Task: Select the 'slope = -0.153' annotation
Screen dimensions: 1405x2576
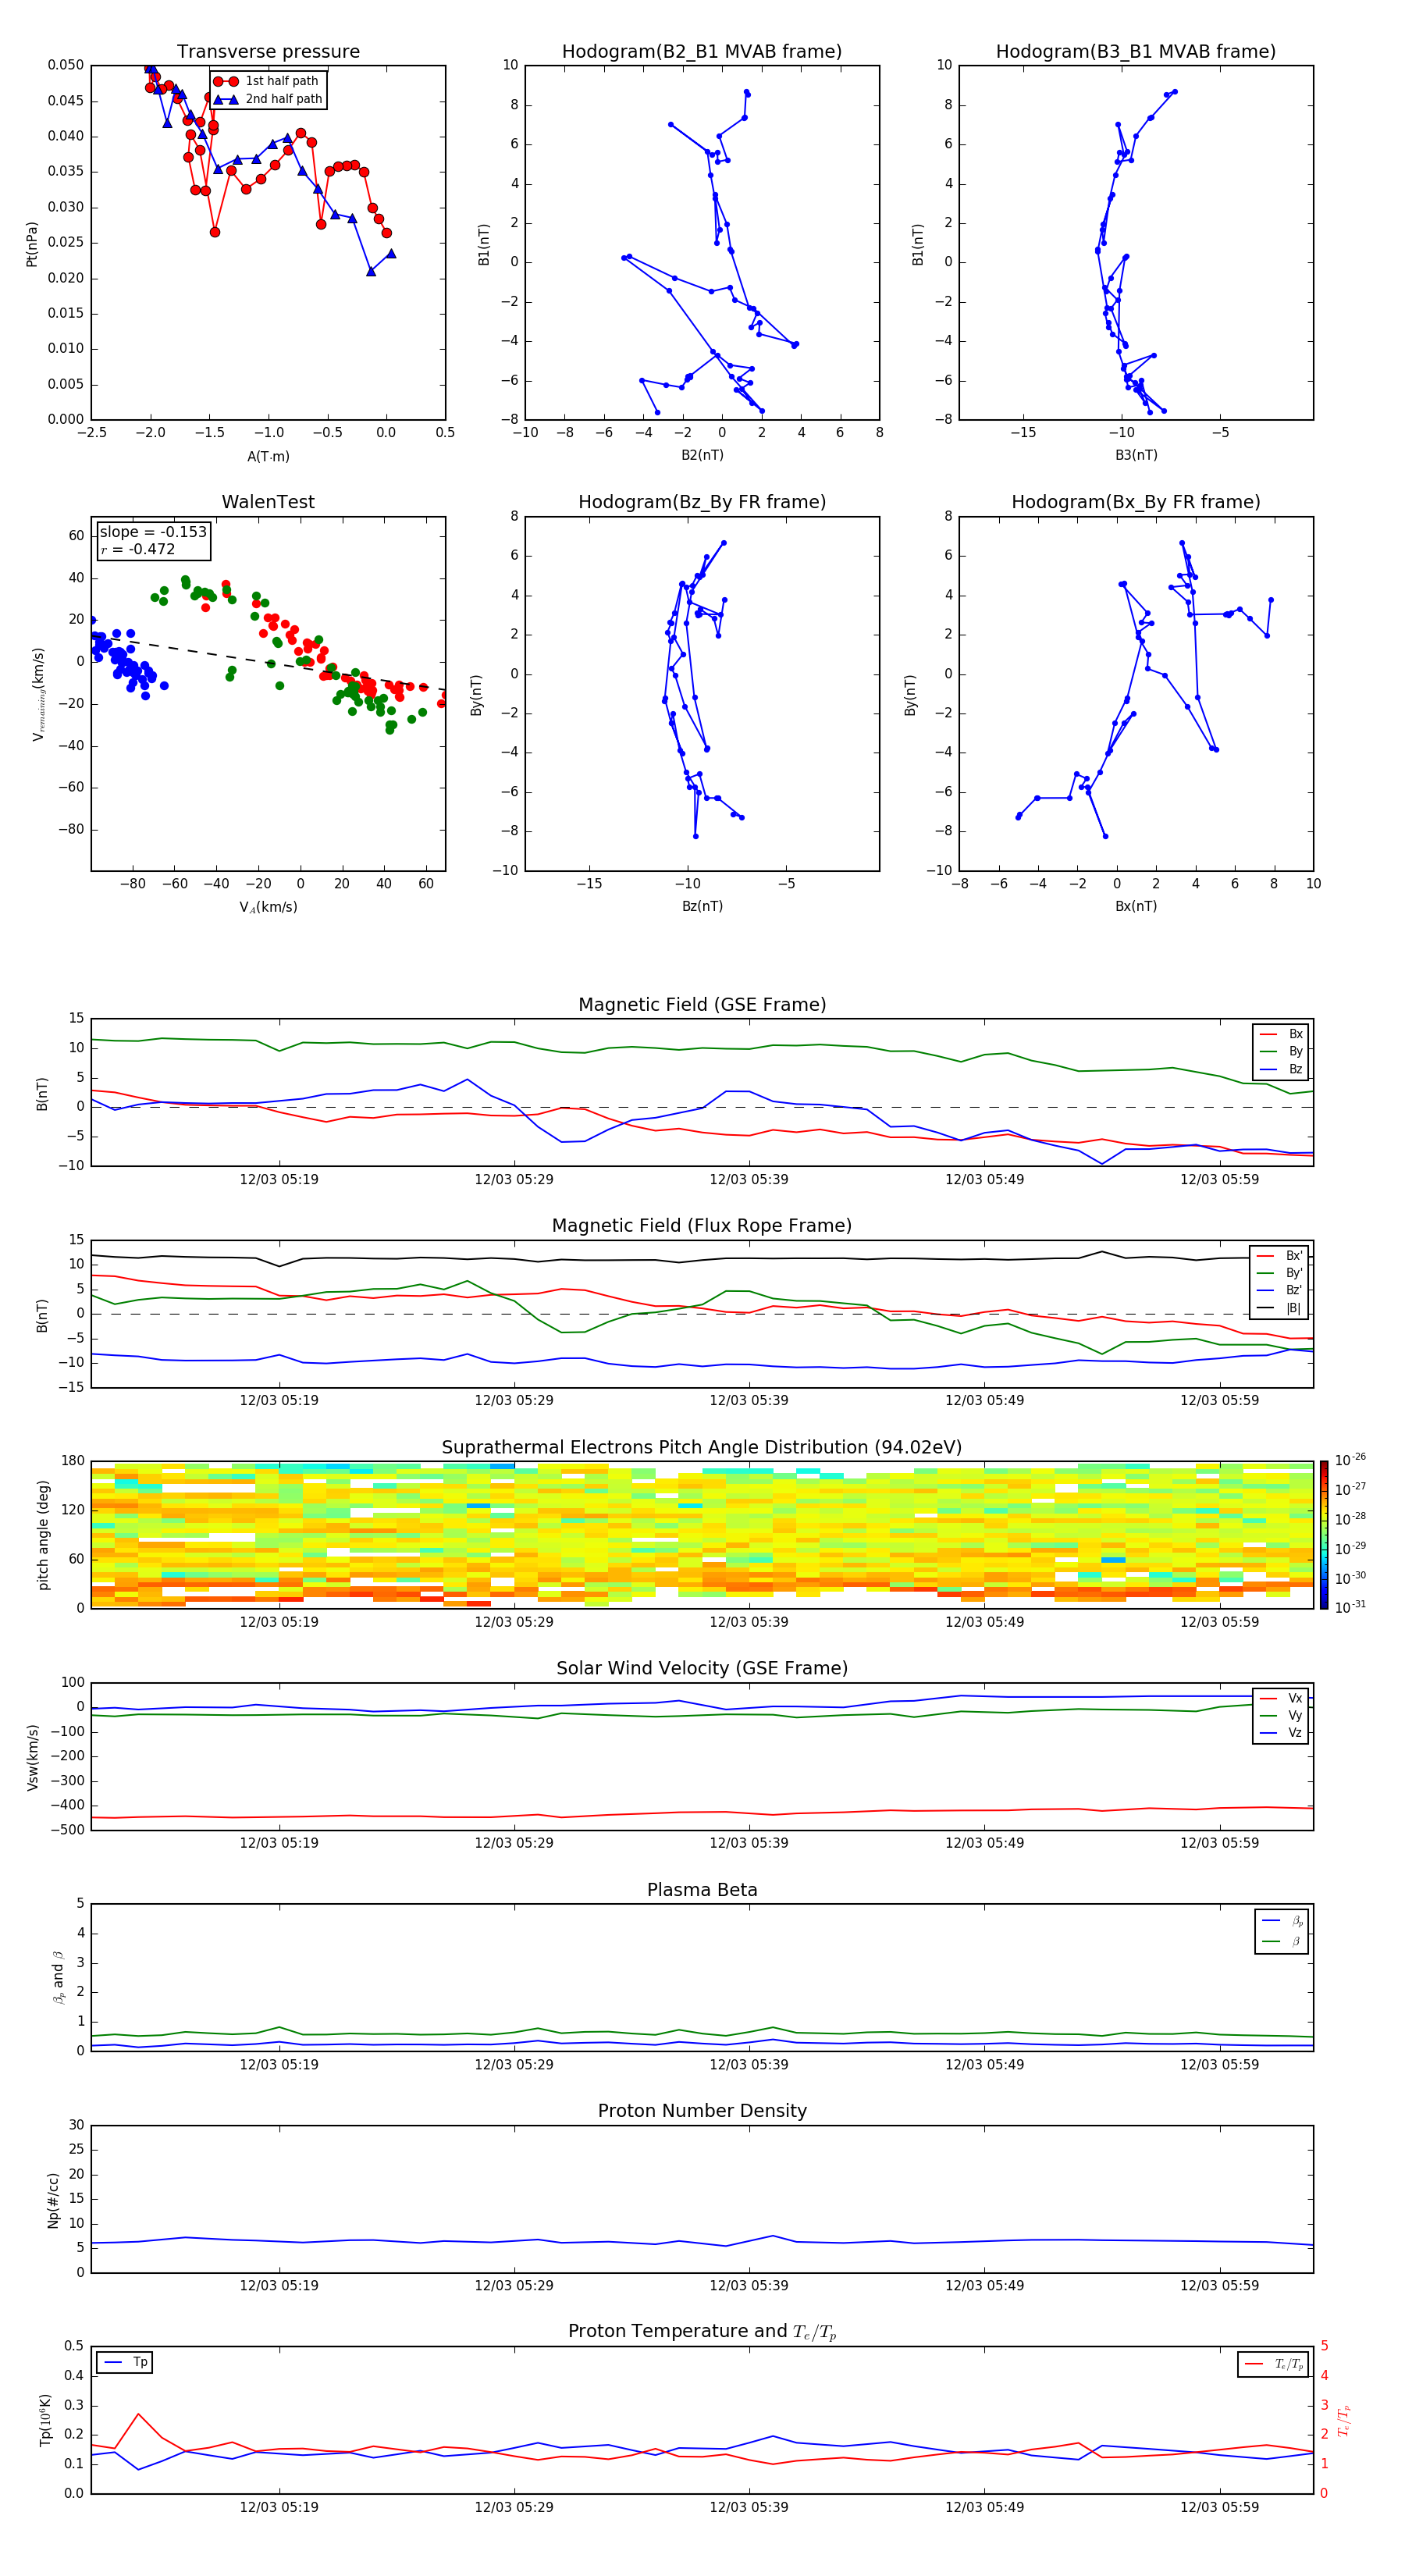Action: click(x=153, y=532)
